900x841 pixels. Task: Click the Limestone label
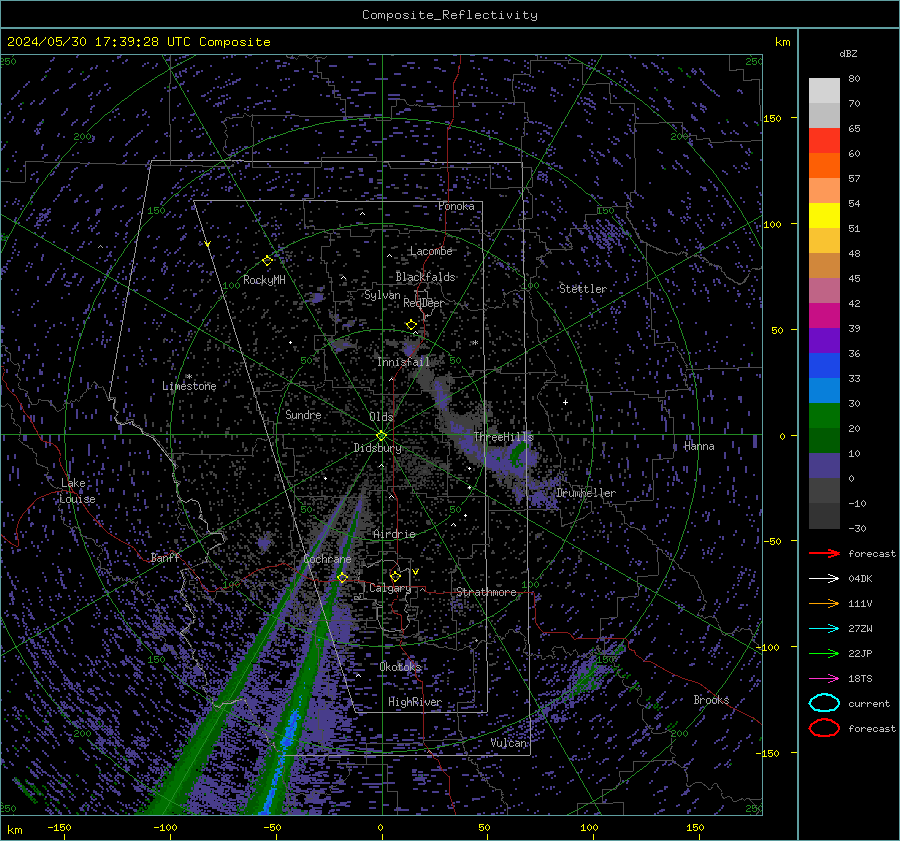pos(189,386)
